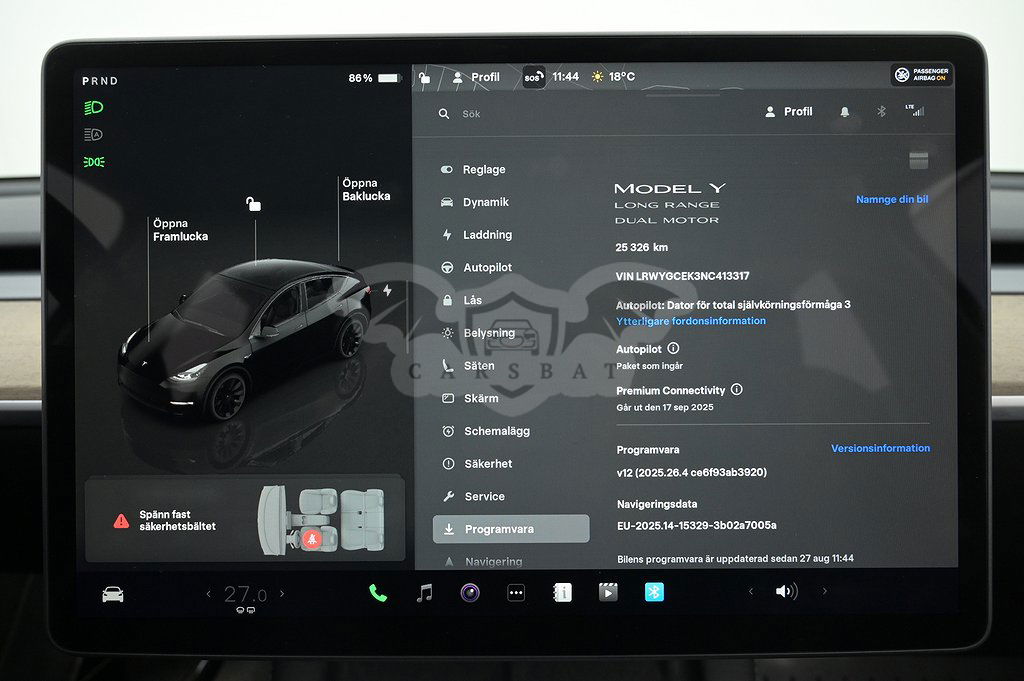1024x681 pixels.
Task: Tap the car controls icon
Action: point(113,594)
